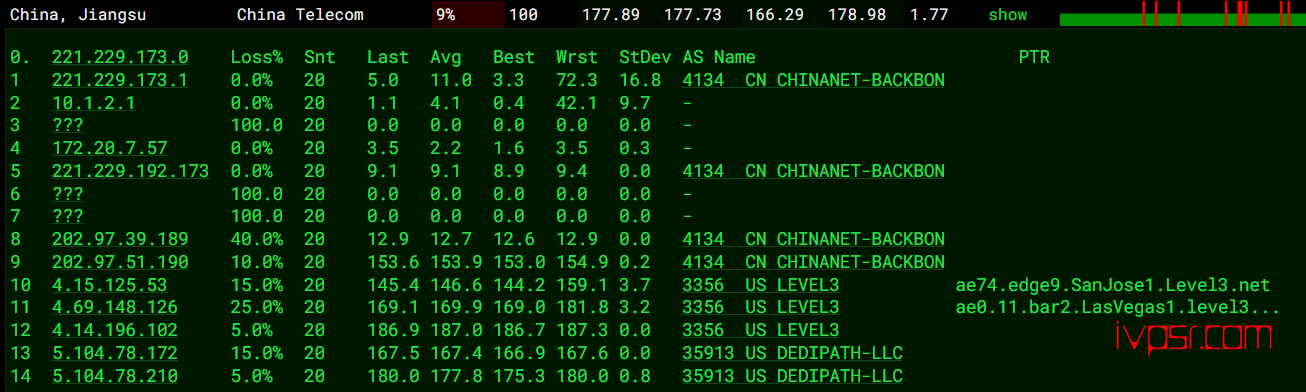Open hop 8 IP 202.97.39.189 link
Image resolution: width=1306 pixels, height=392 pixels.
(120, 240)
